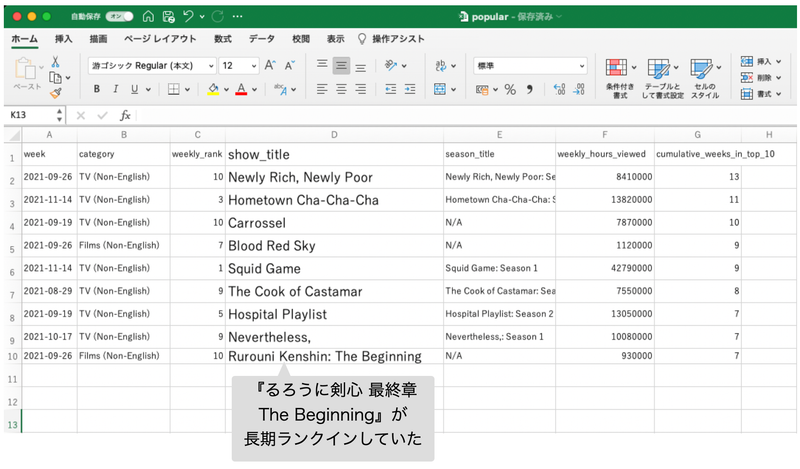
Task: Toggle Underline formatting
Action: (134, 89)
